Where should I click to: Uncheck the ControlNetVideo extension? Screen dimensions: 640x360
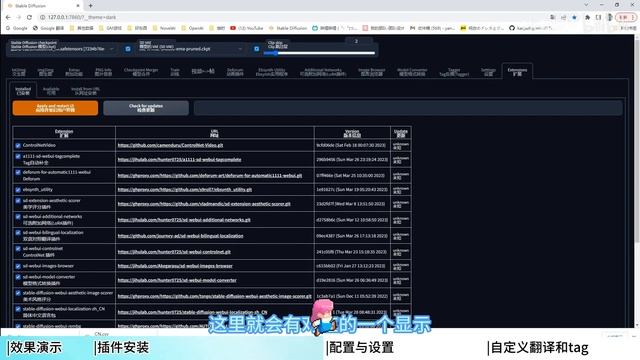(x=18, y=145)
